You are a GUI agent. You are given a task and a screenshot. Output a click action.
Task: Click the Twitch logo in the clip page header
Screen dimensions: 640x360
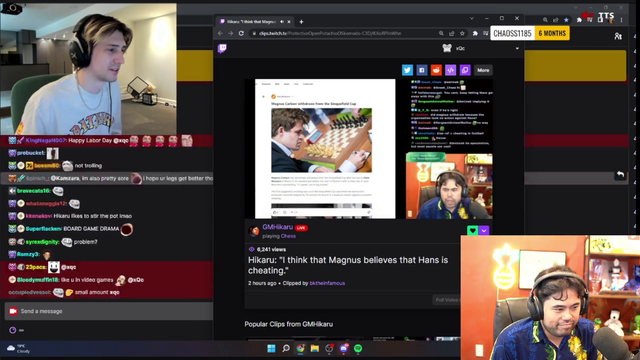coord(222,49)
